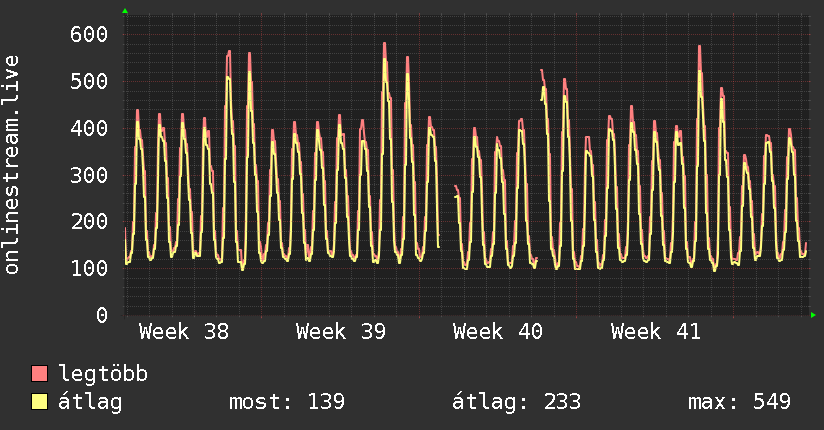
Task: Click the max: 549 statistic
Action: point(739,402)
